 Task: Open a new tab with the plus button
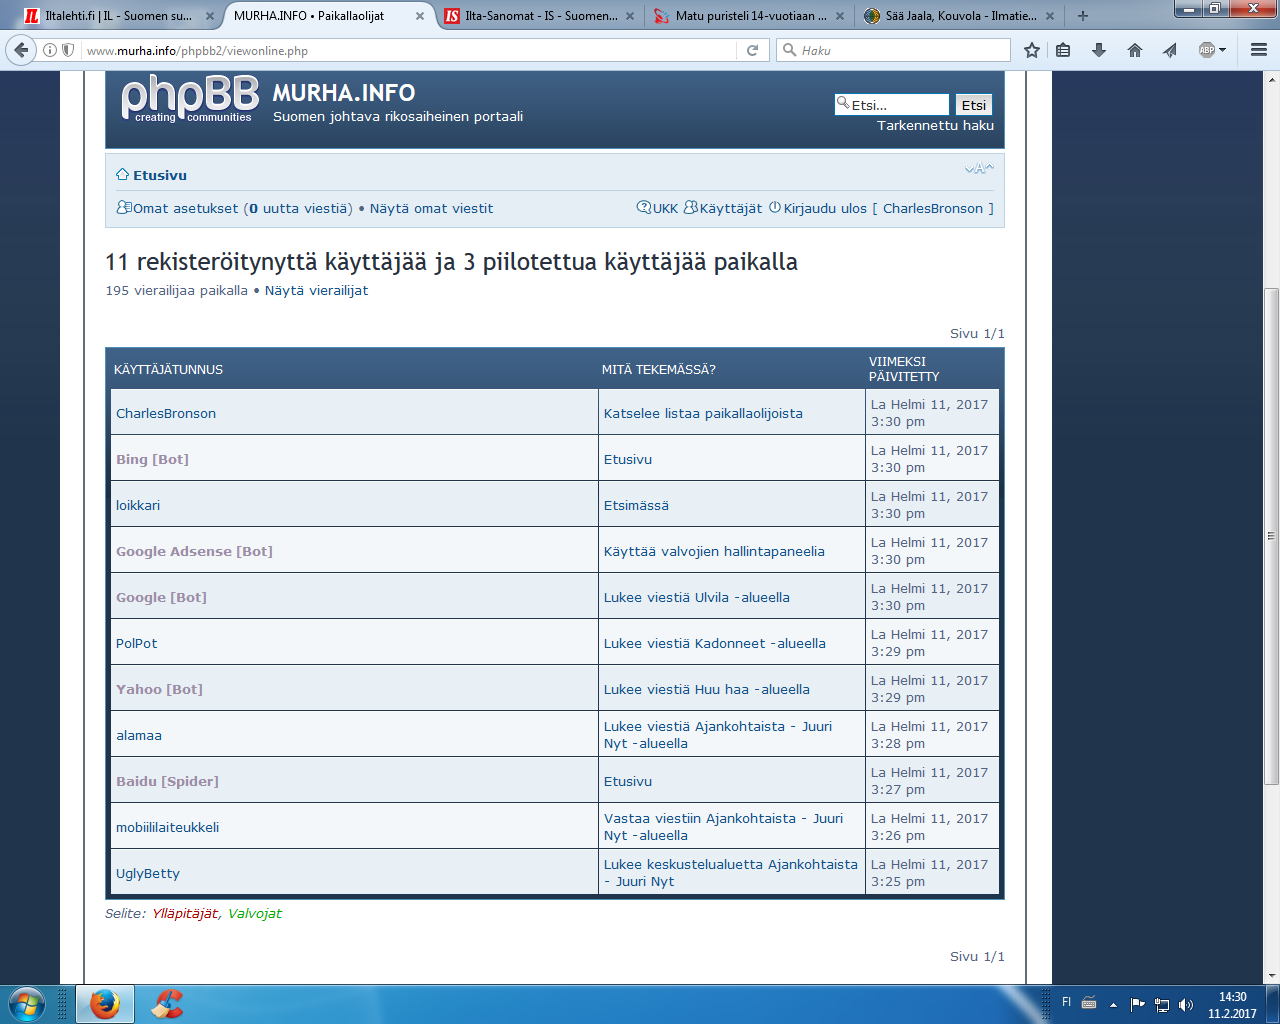1082,16
